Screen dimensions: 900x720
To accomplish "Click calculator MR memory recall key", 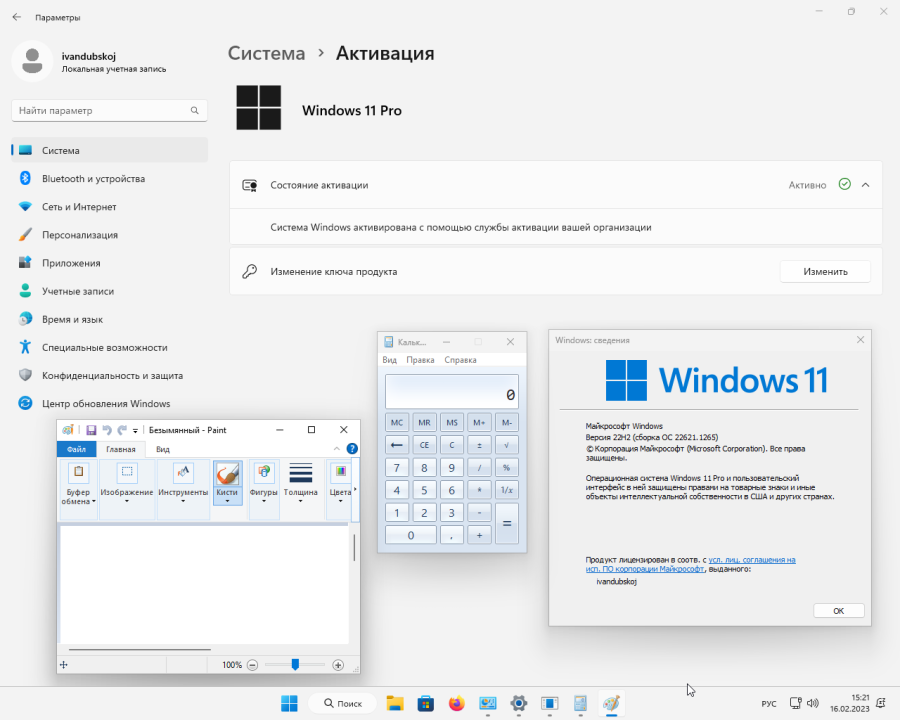I will [424, 423].
